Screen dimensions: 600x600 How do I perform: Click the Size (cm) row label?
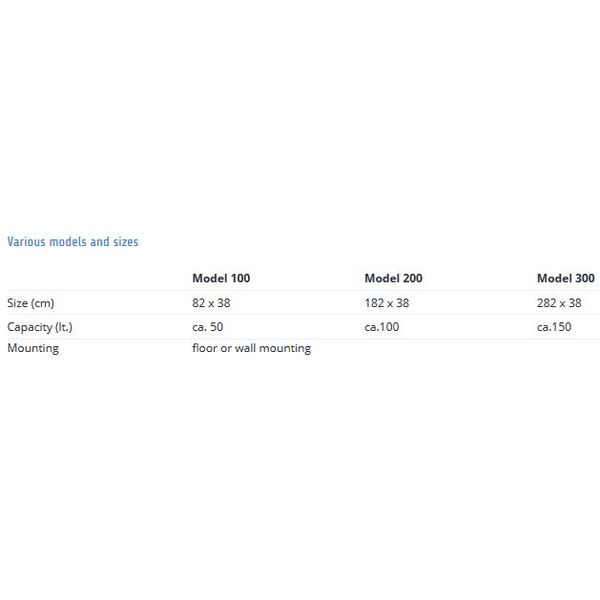click(31, 303)
